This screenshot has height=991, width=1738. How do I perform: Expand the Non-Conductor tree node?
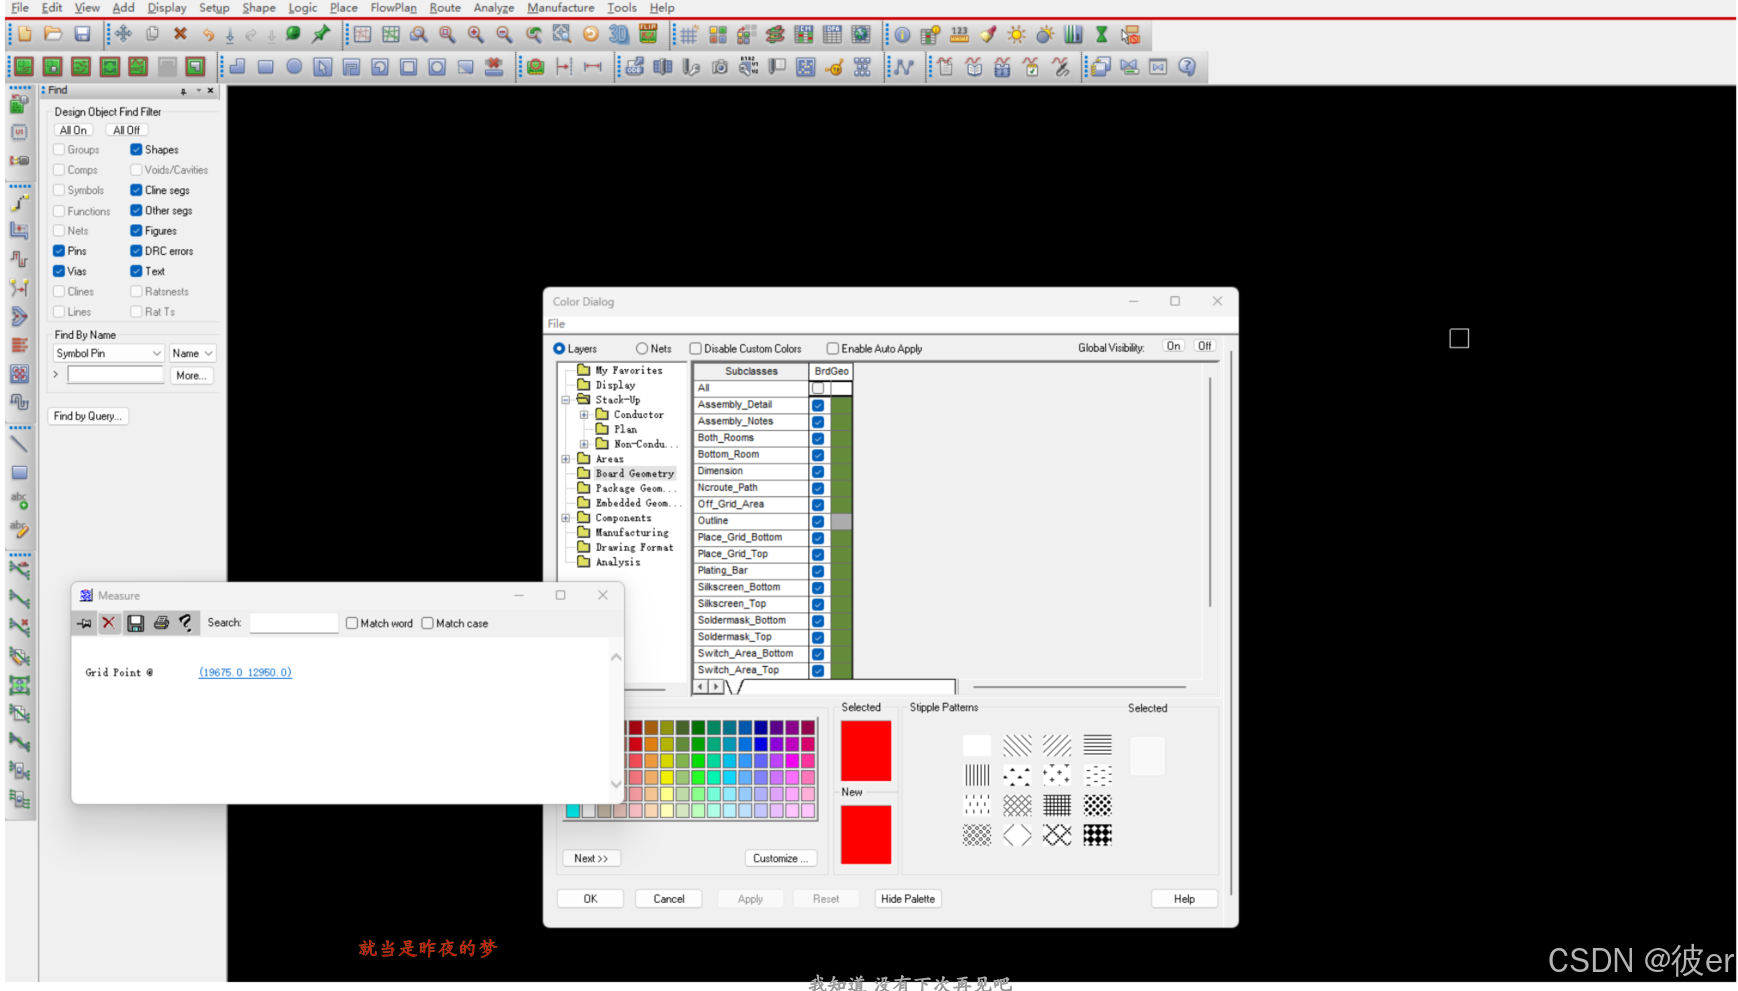tap(584, 444)
